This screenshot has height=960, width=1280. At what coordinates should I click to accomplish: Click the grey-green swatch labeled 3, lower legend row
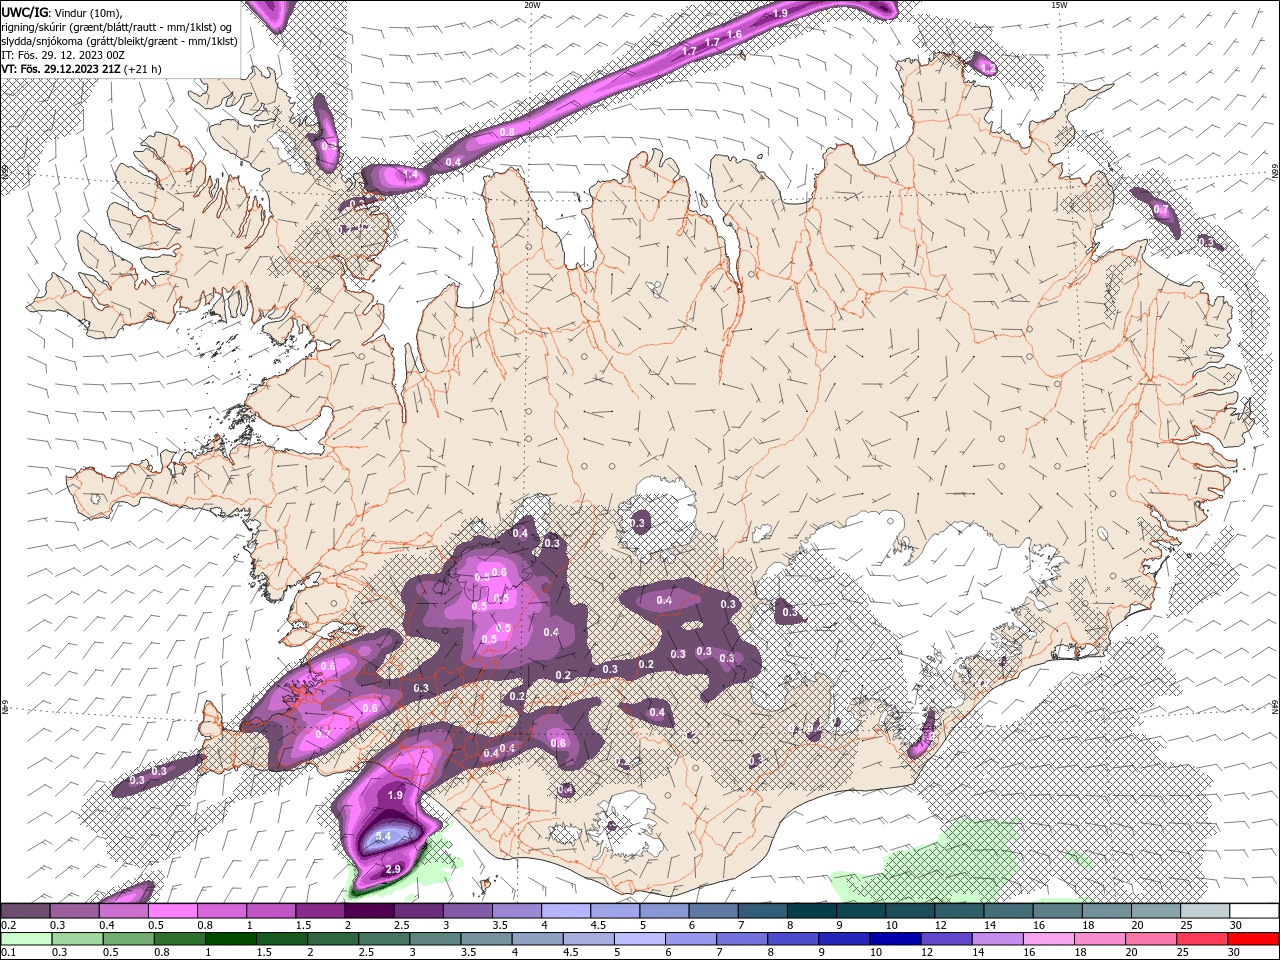[x=435, y=939]
